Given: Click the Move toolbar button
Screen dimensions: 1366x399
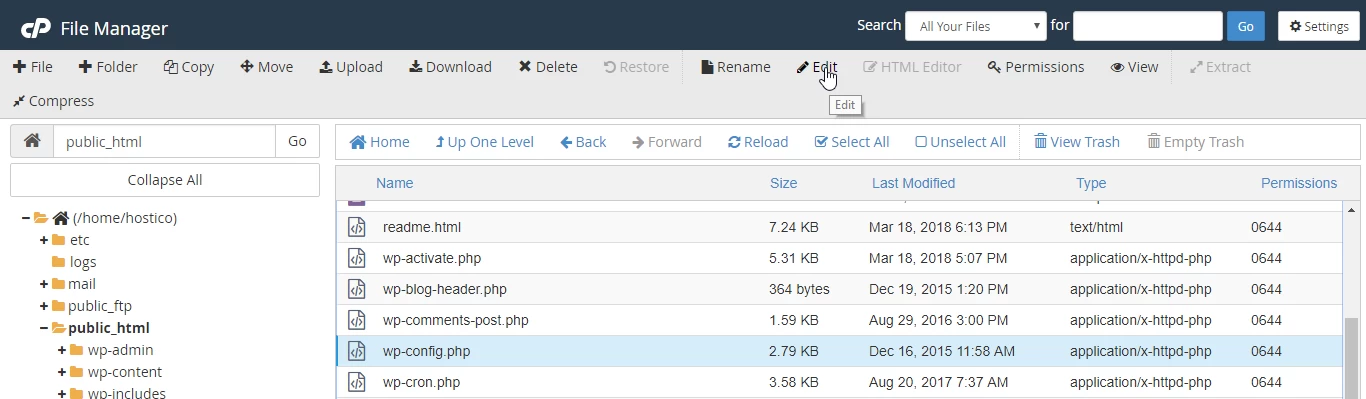Looking at the screenshot, I should click(267, 67).
